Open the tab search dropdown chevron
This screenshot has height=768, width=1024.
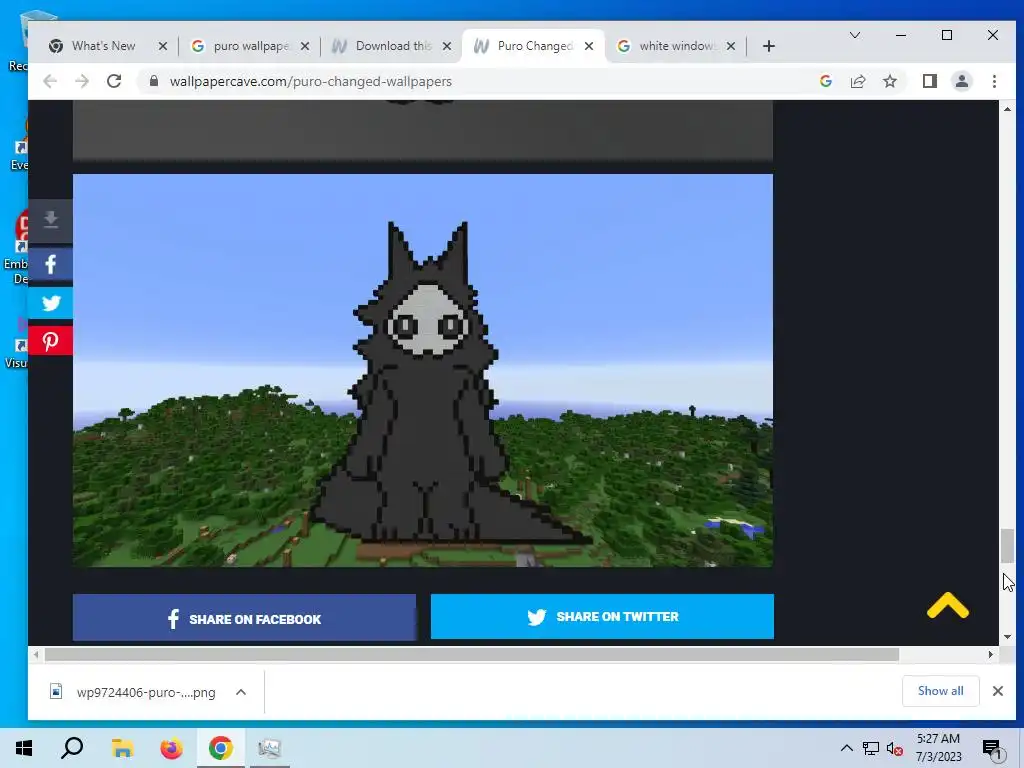click(854, 35)
